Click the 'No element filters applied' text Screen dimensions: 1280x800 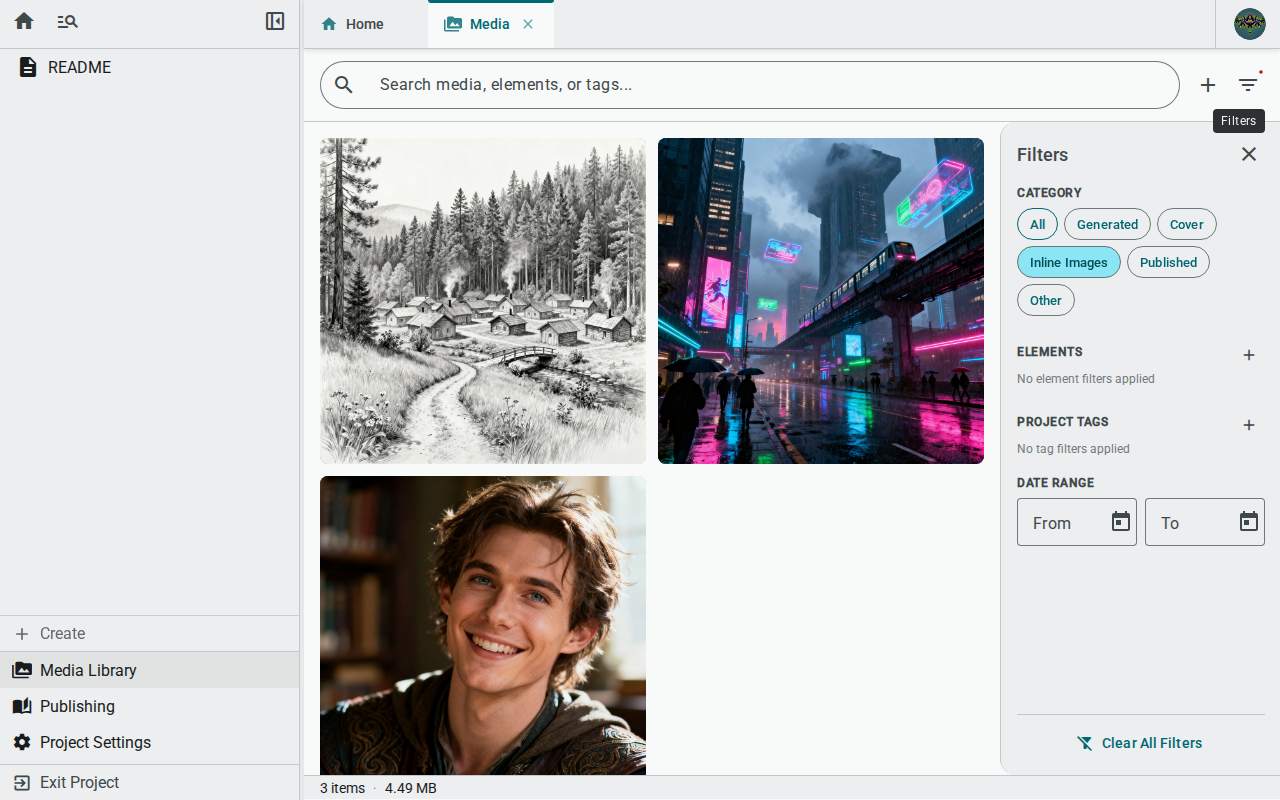(x=1086, y=379)
